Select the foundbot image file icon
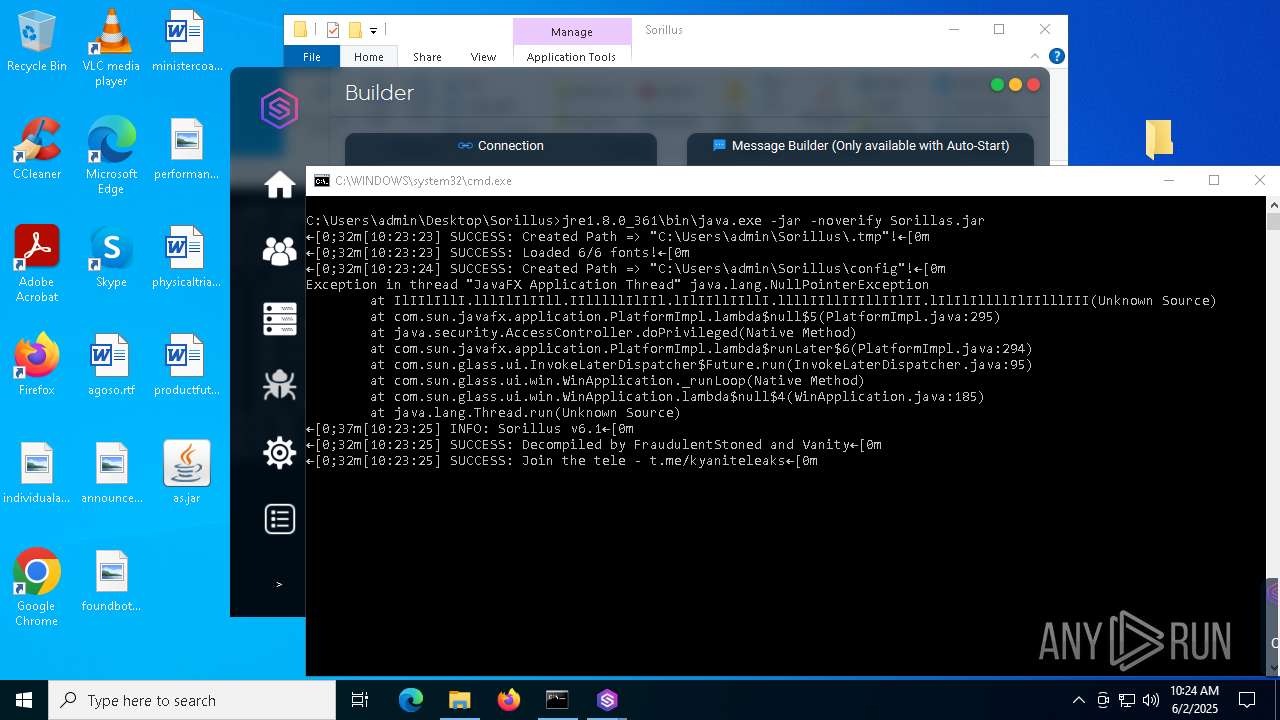 pyautogui.click(x=111, y=581)
